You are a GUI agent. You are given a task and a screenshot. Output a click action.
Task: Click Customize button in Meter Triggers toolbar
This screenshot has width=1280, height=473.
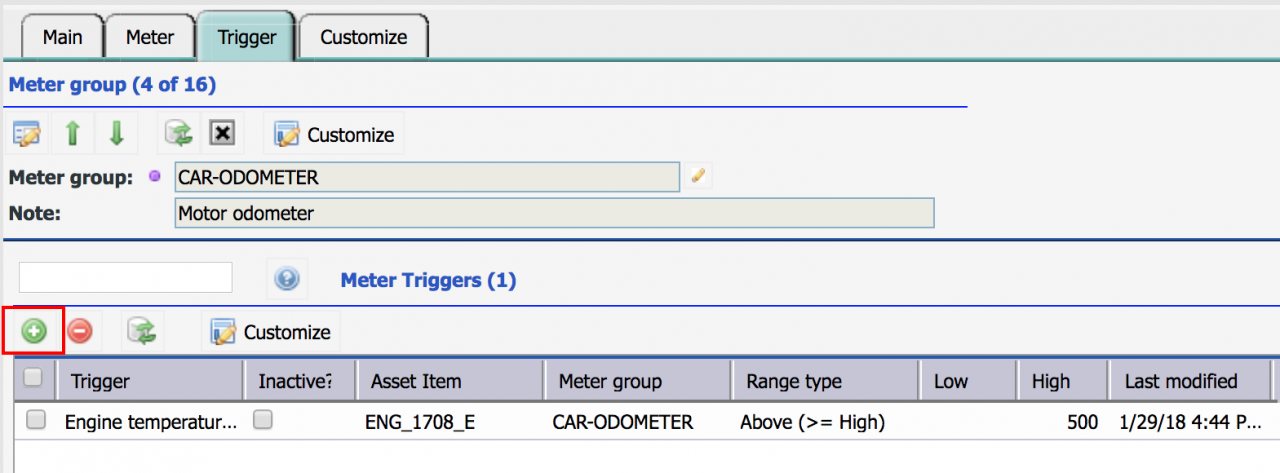(x=272, y=332)
